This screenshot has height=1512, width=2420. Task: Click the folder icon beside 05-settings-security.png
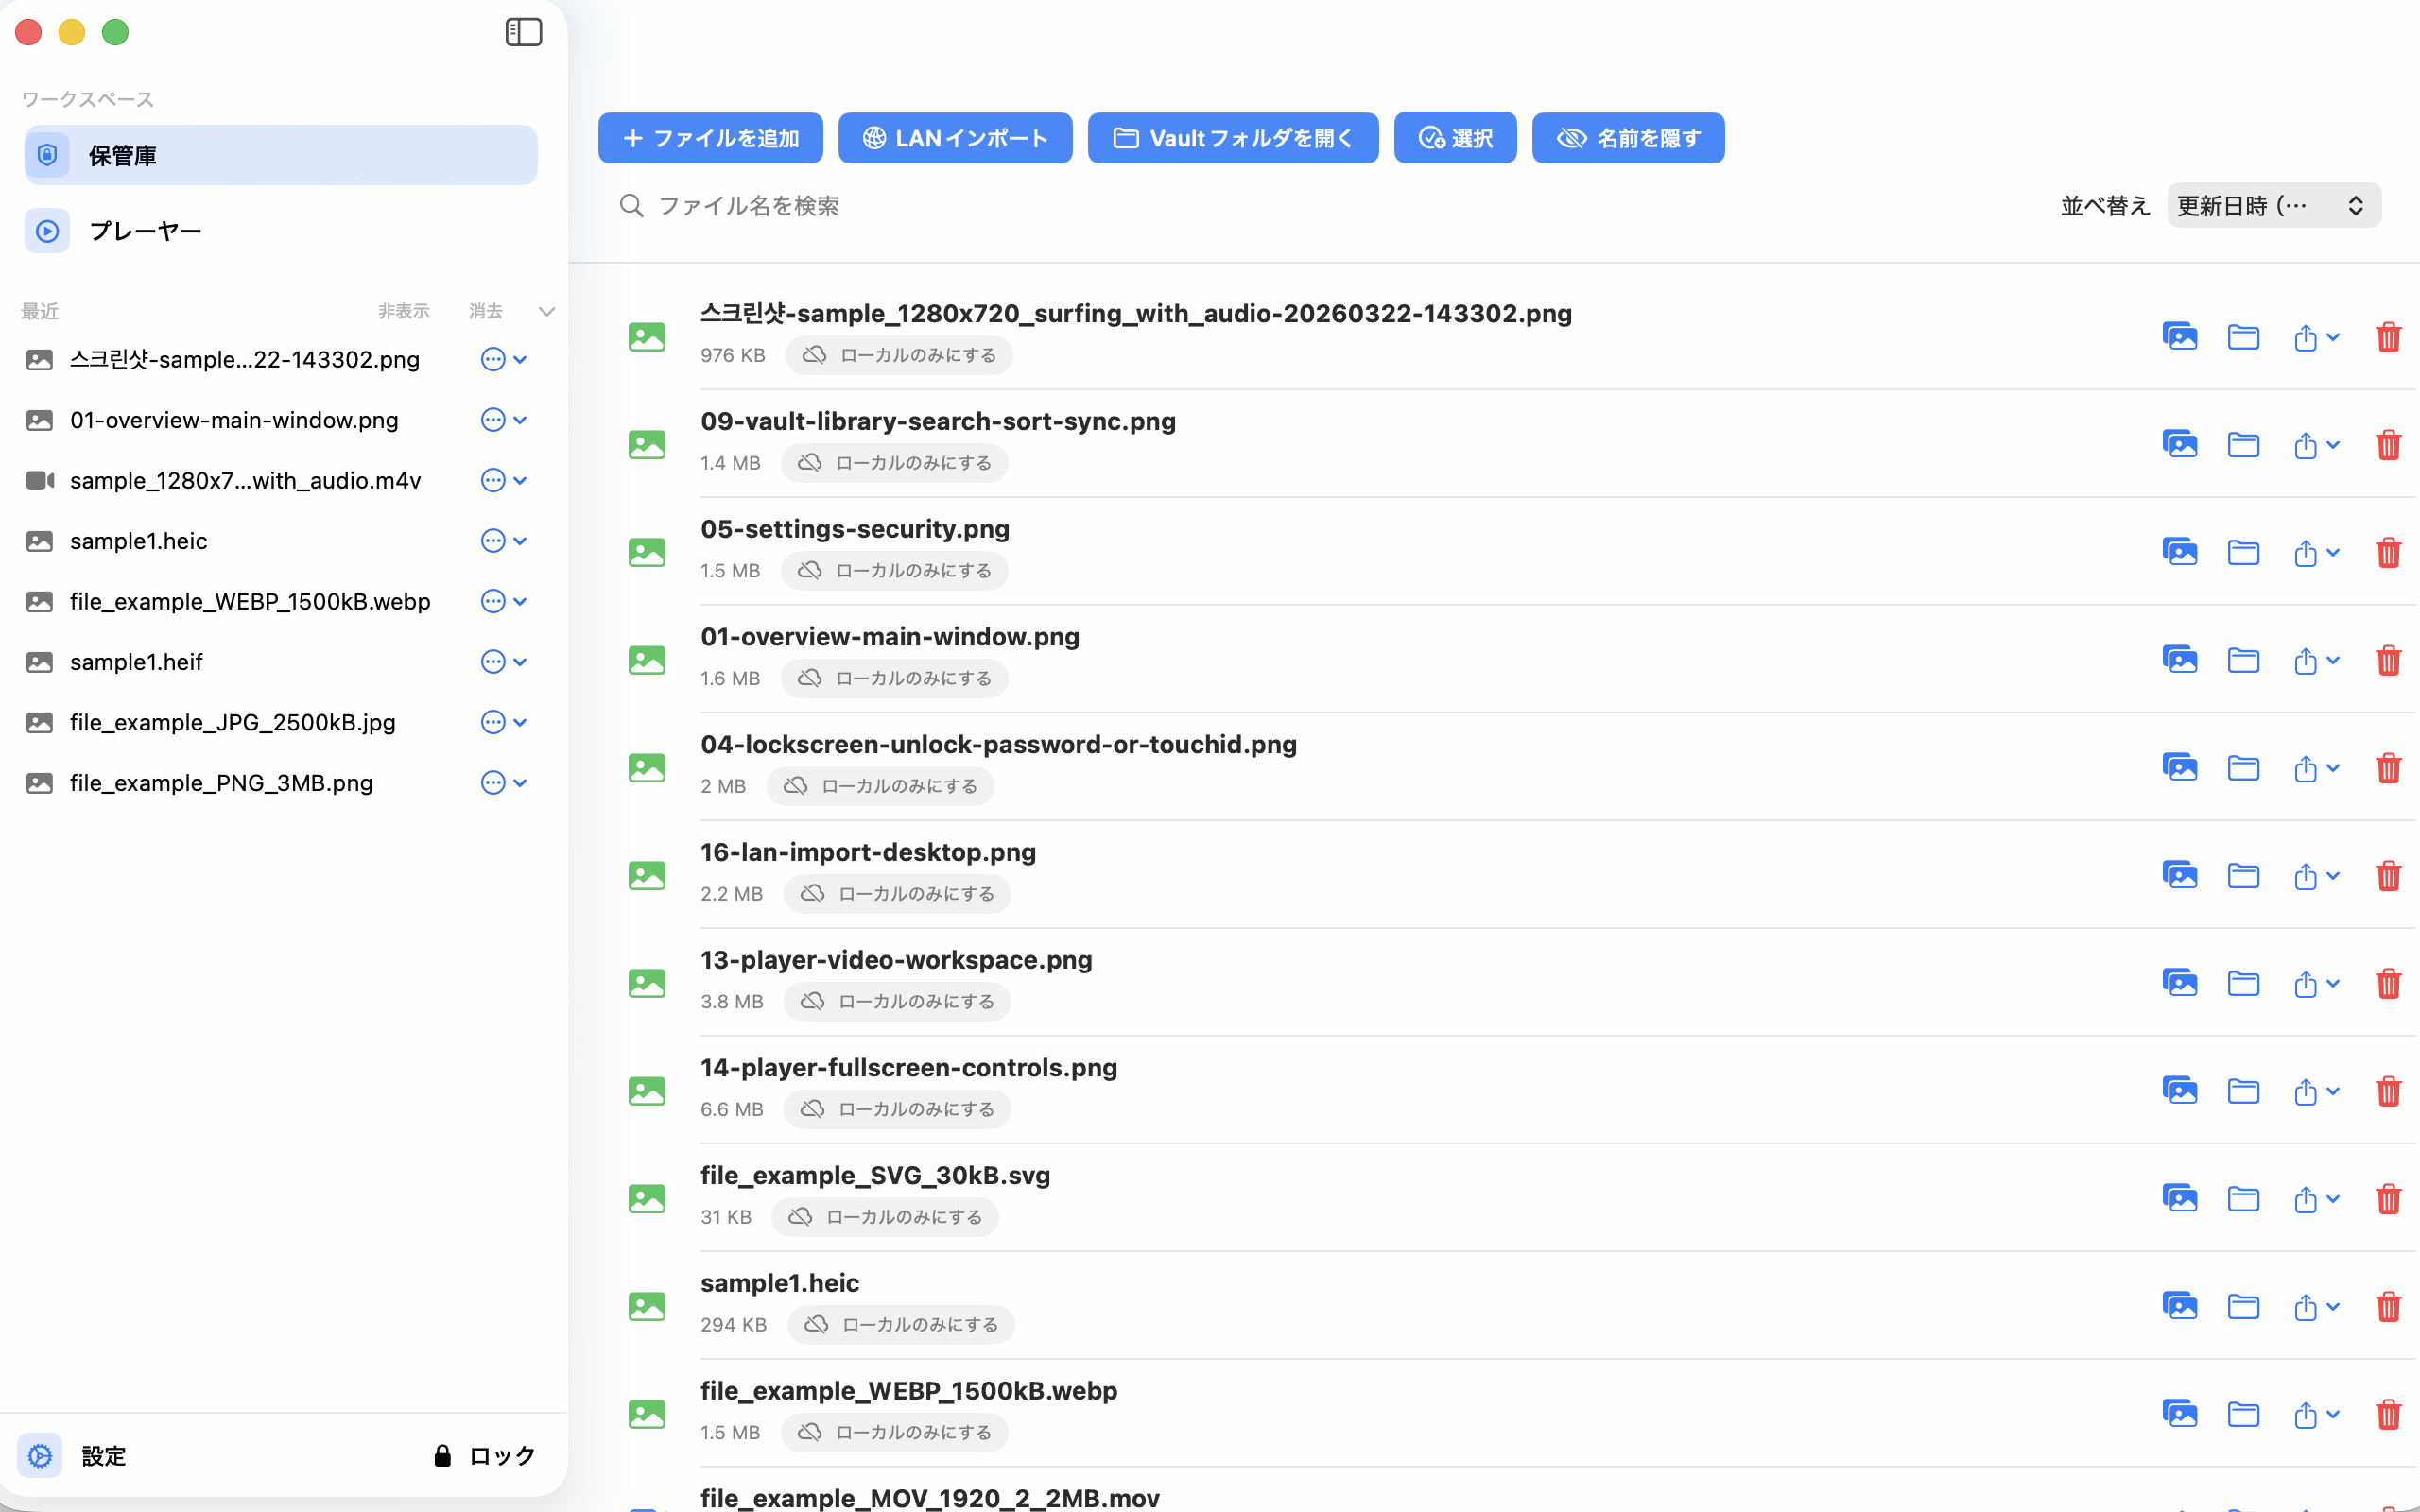2244,552
